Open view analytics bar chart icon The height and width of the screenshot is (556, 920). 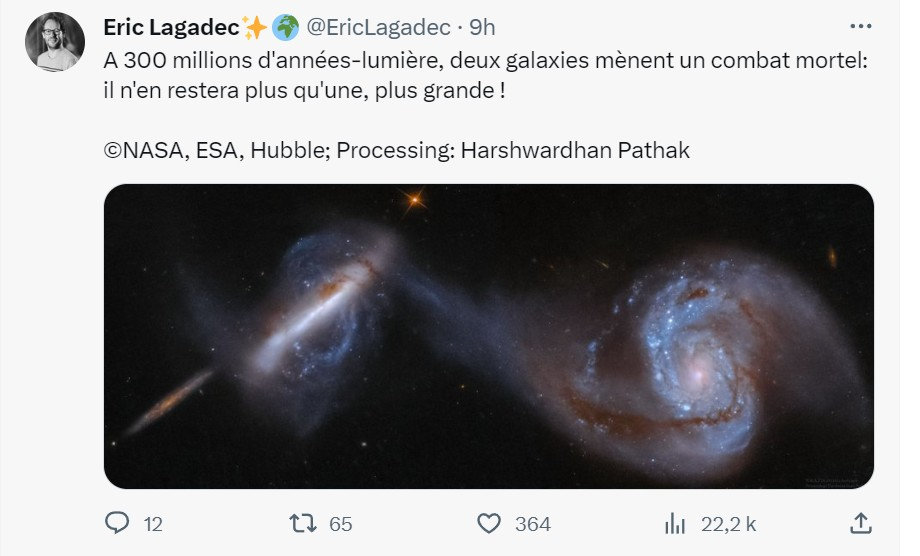(x=675, y=523)
